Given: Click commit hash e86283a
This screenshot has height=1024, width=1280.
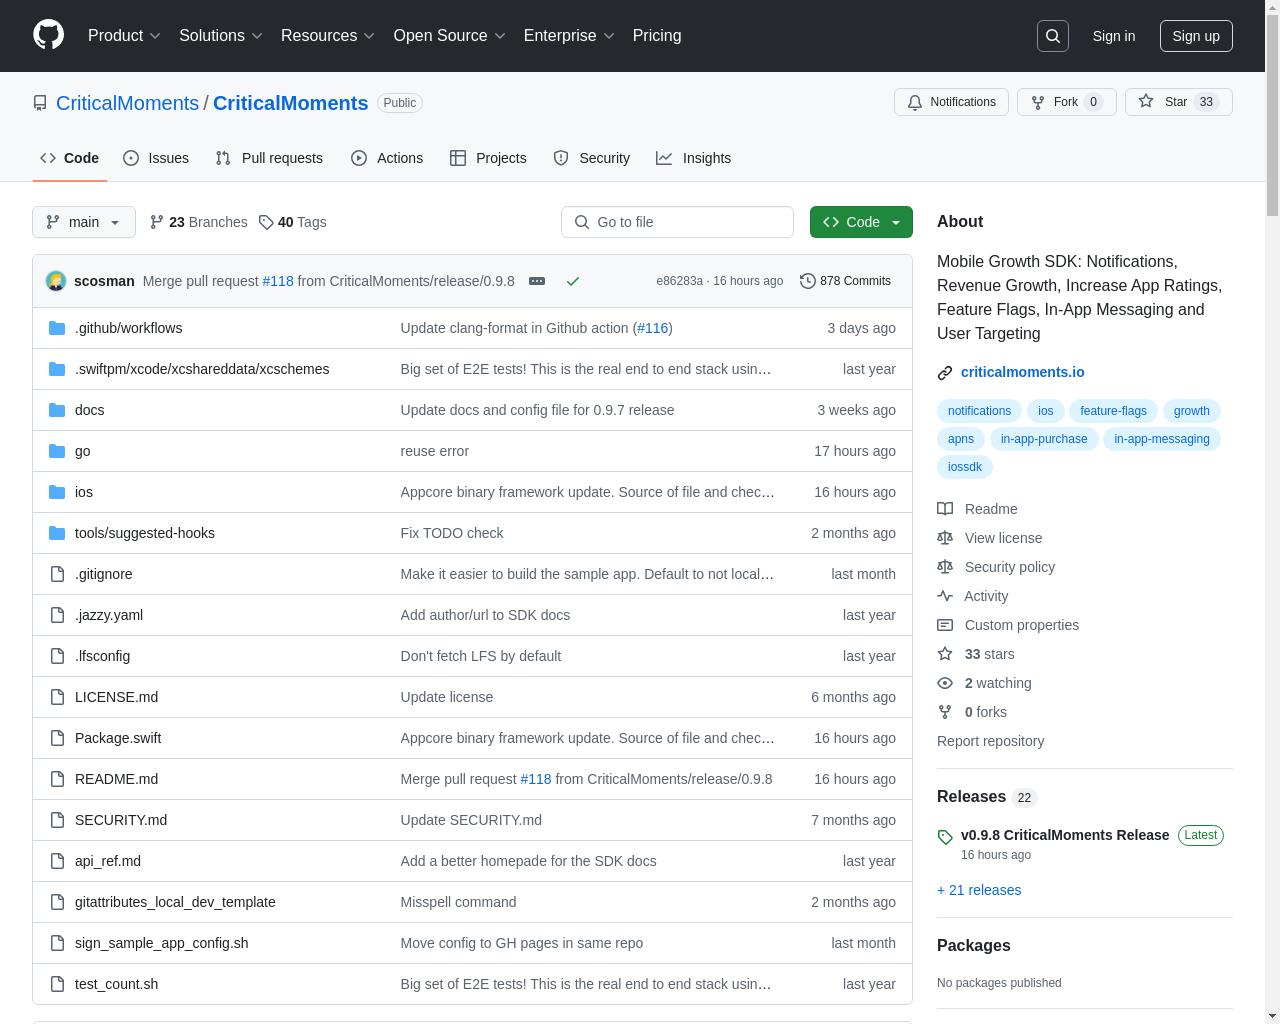Looking at the screenshot, I should [679, 281].
